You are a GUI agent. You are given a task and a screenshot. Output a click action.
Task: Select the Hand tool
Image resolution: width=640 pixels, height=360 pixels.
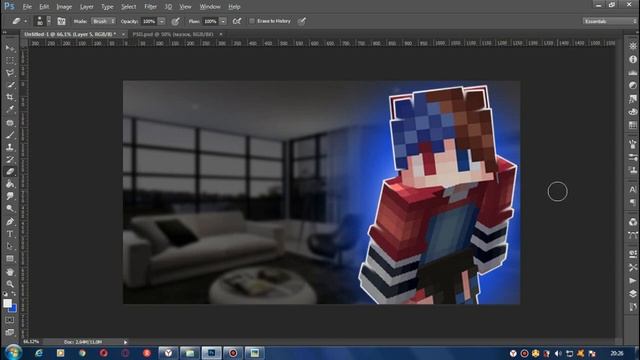click(10, 271)
